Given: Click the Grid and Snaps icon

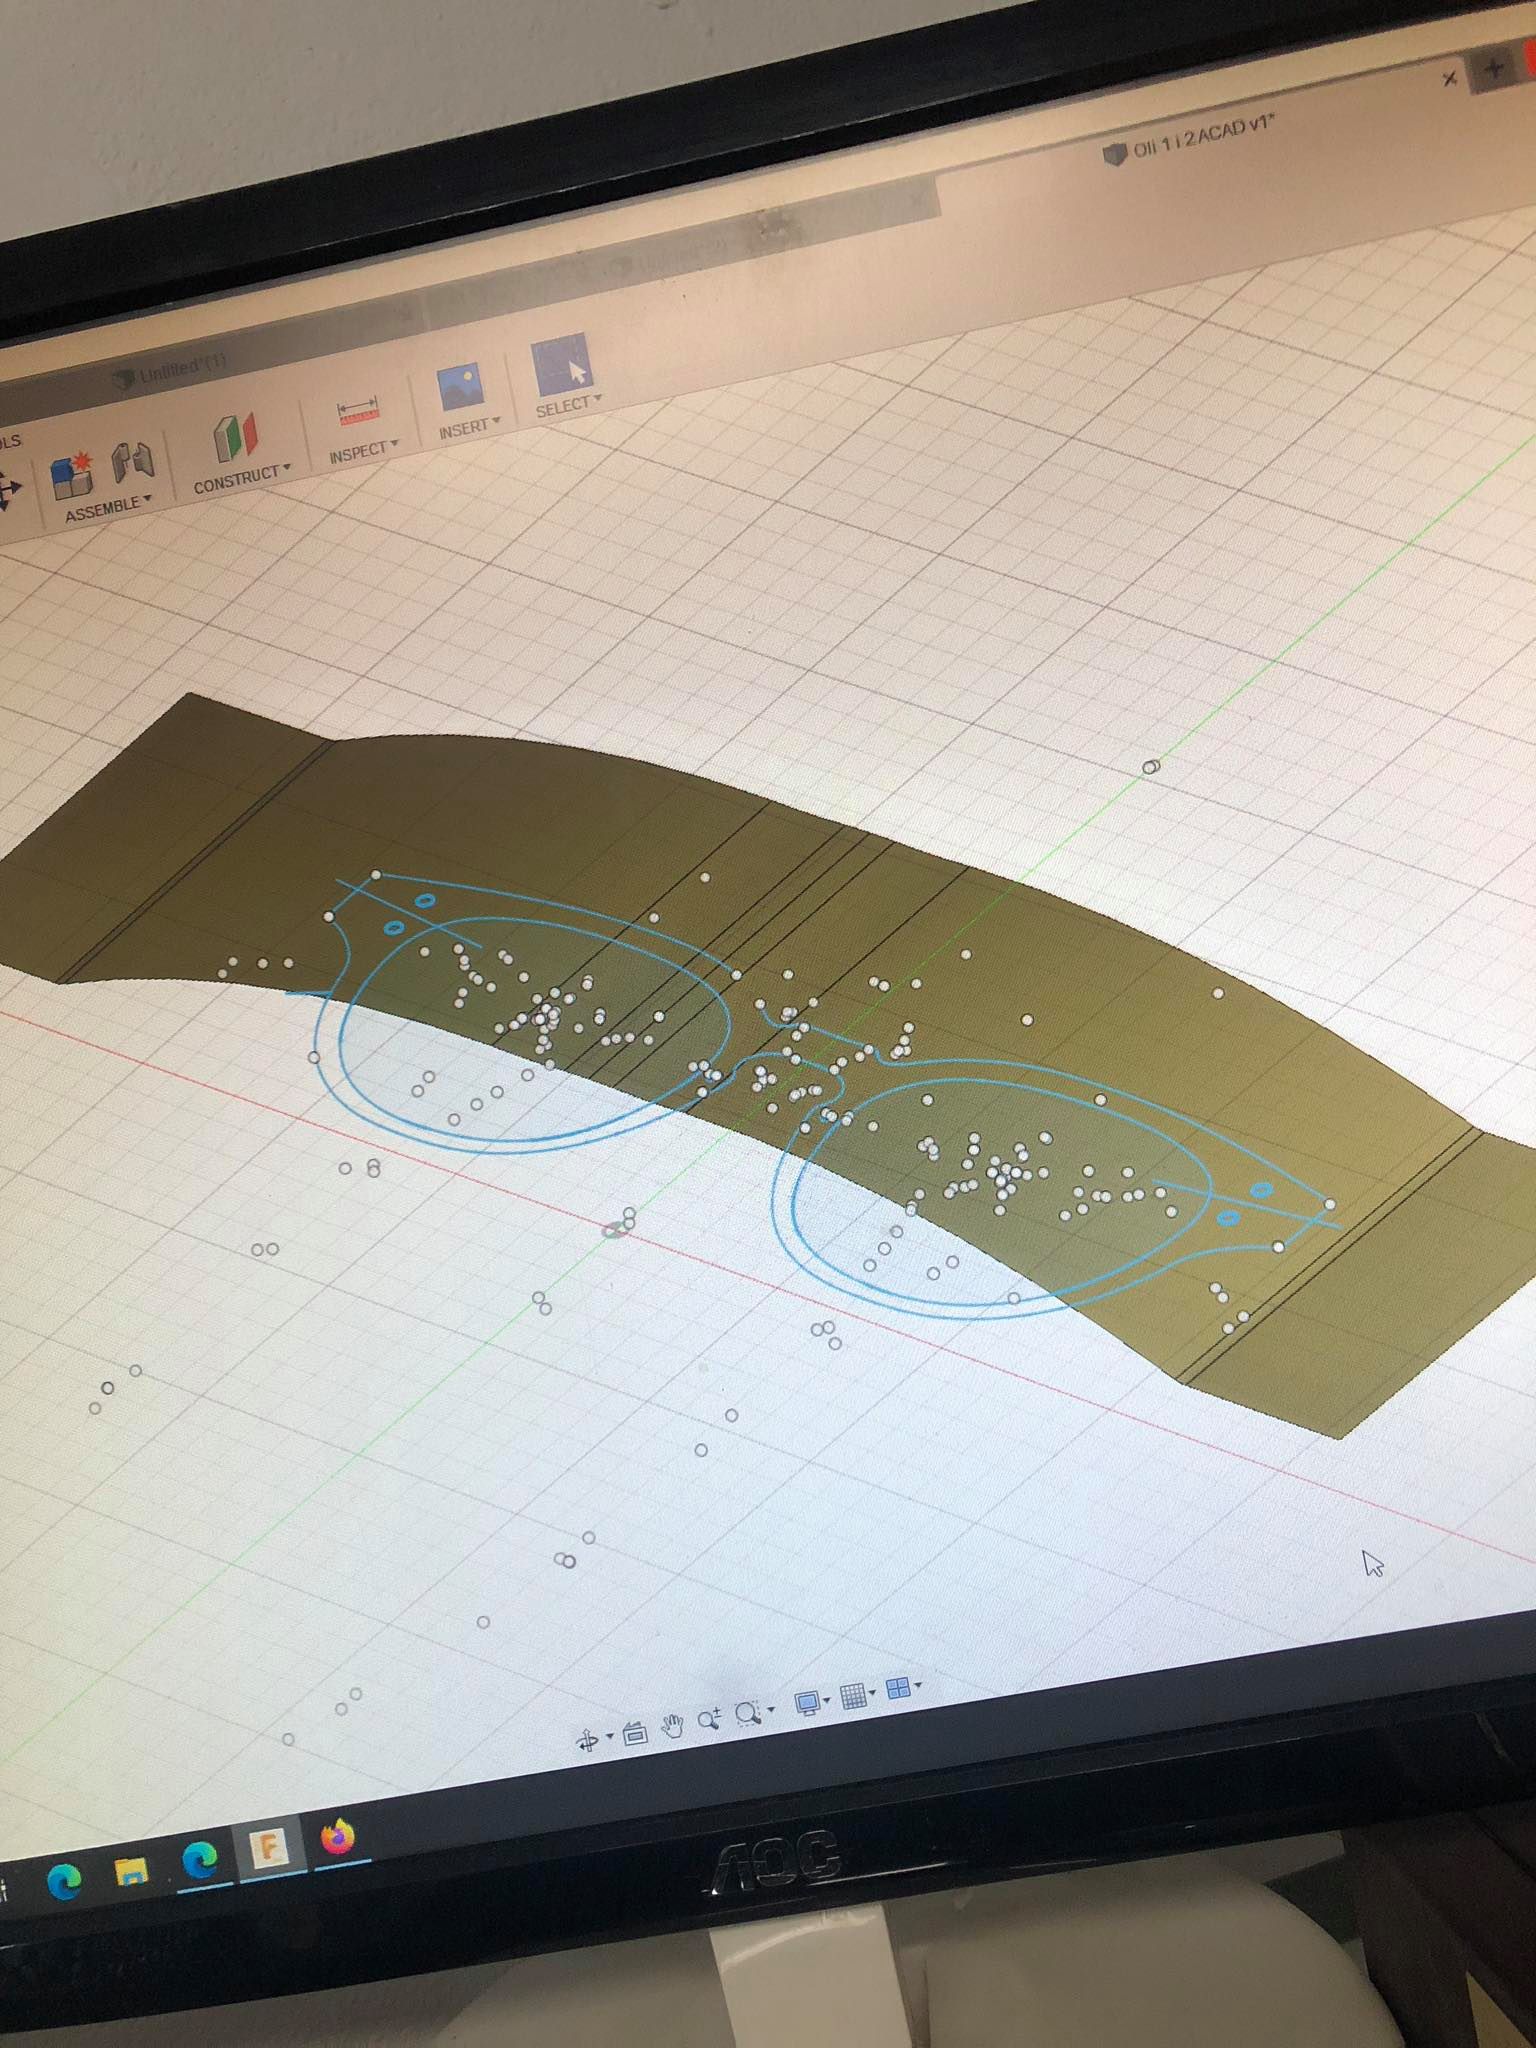Looking at the screenshot, I should click(x=853, y=1695).
